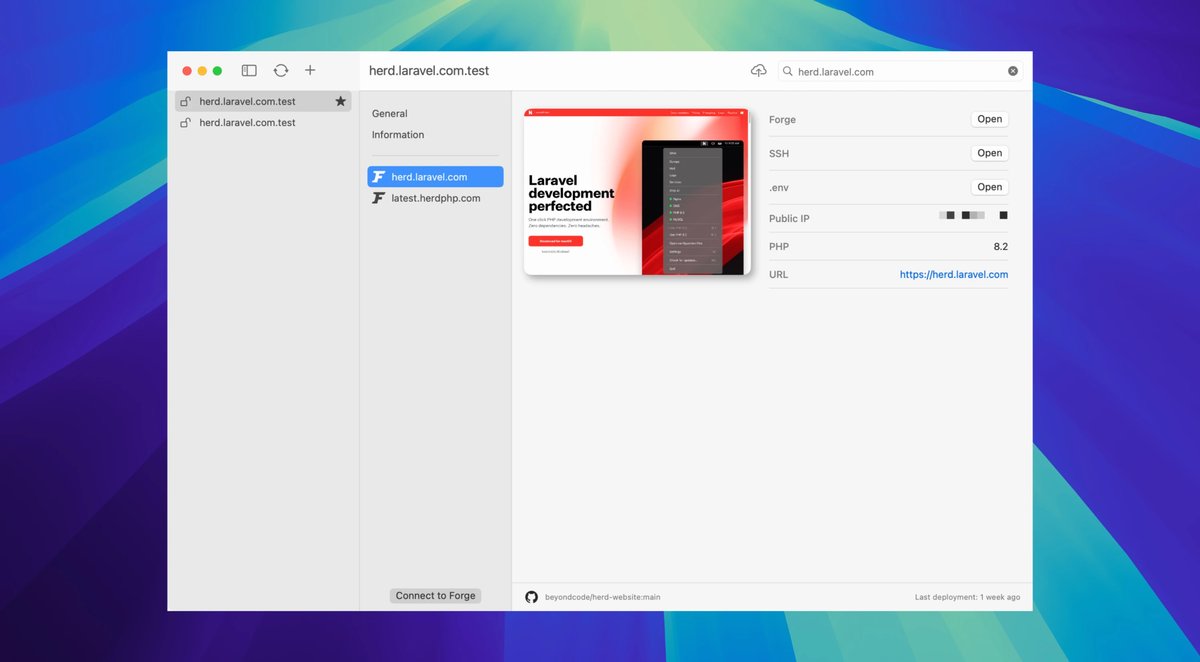Open the Forge row button
The height and width of the screenshot is (662, 1200).
989,119
